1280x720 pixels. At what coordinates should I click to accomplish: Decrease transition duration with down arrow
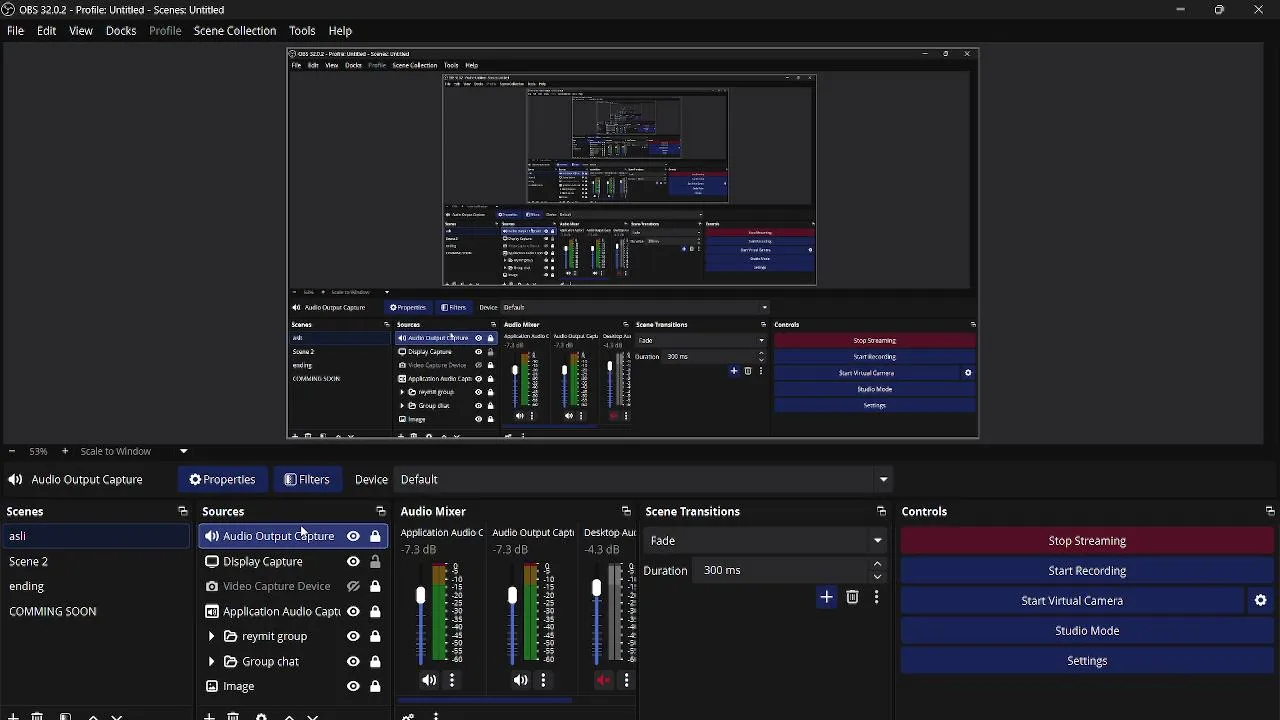877,576
